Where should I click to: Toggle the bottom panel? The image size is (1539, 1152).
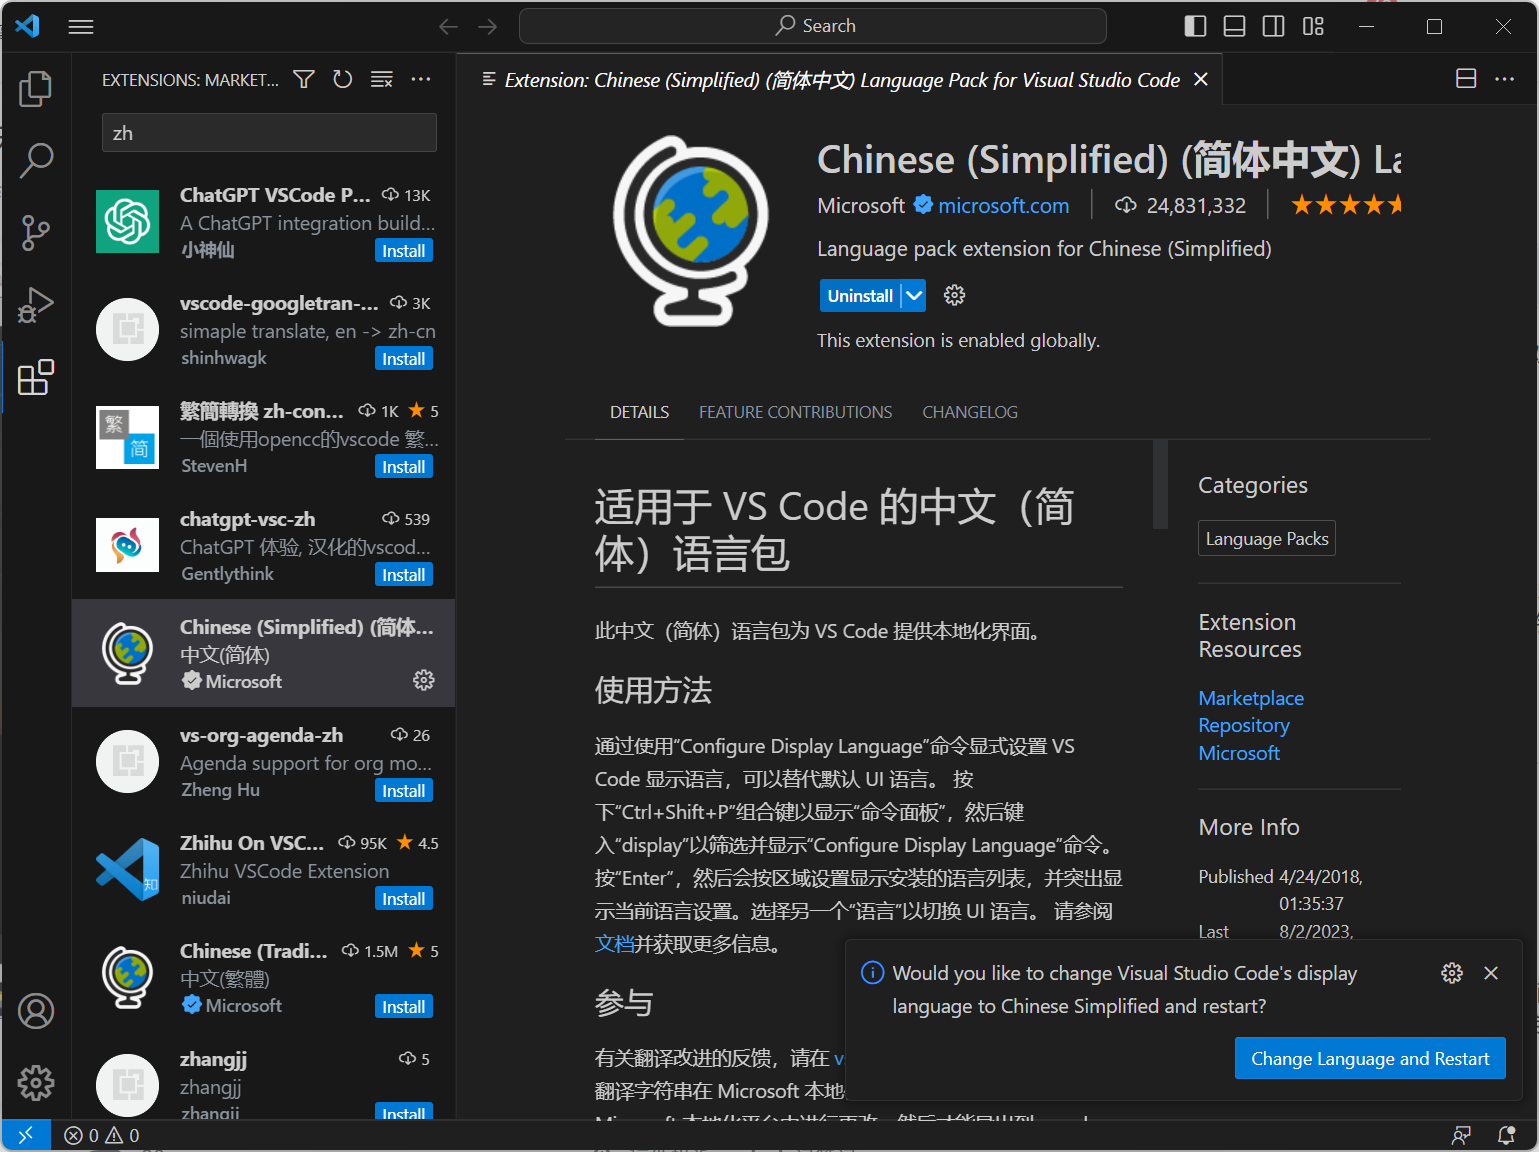(x=1235, y=27)
